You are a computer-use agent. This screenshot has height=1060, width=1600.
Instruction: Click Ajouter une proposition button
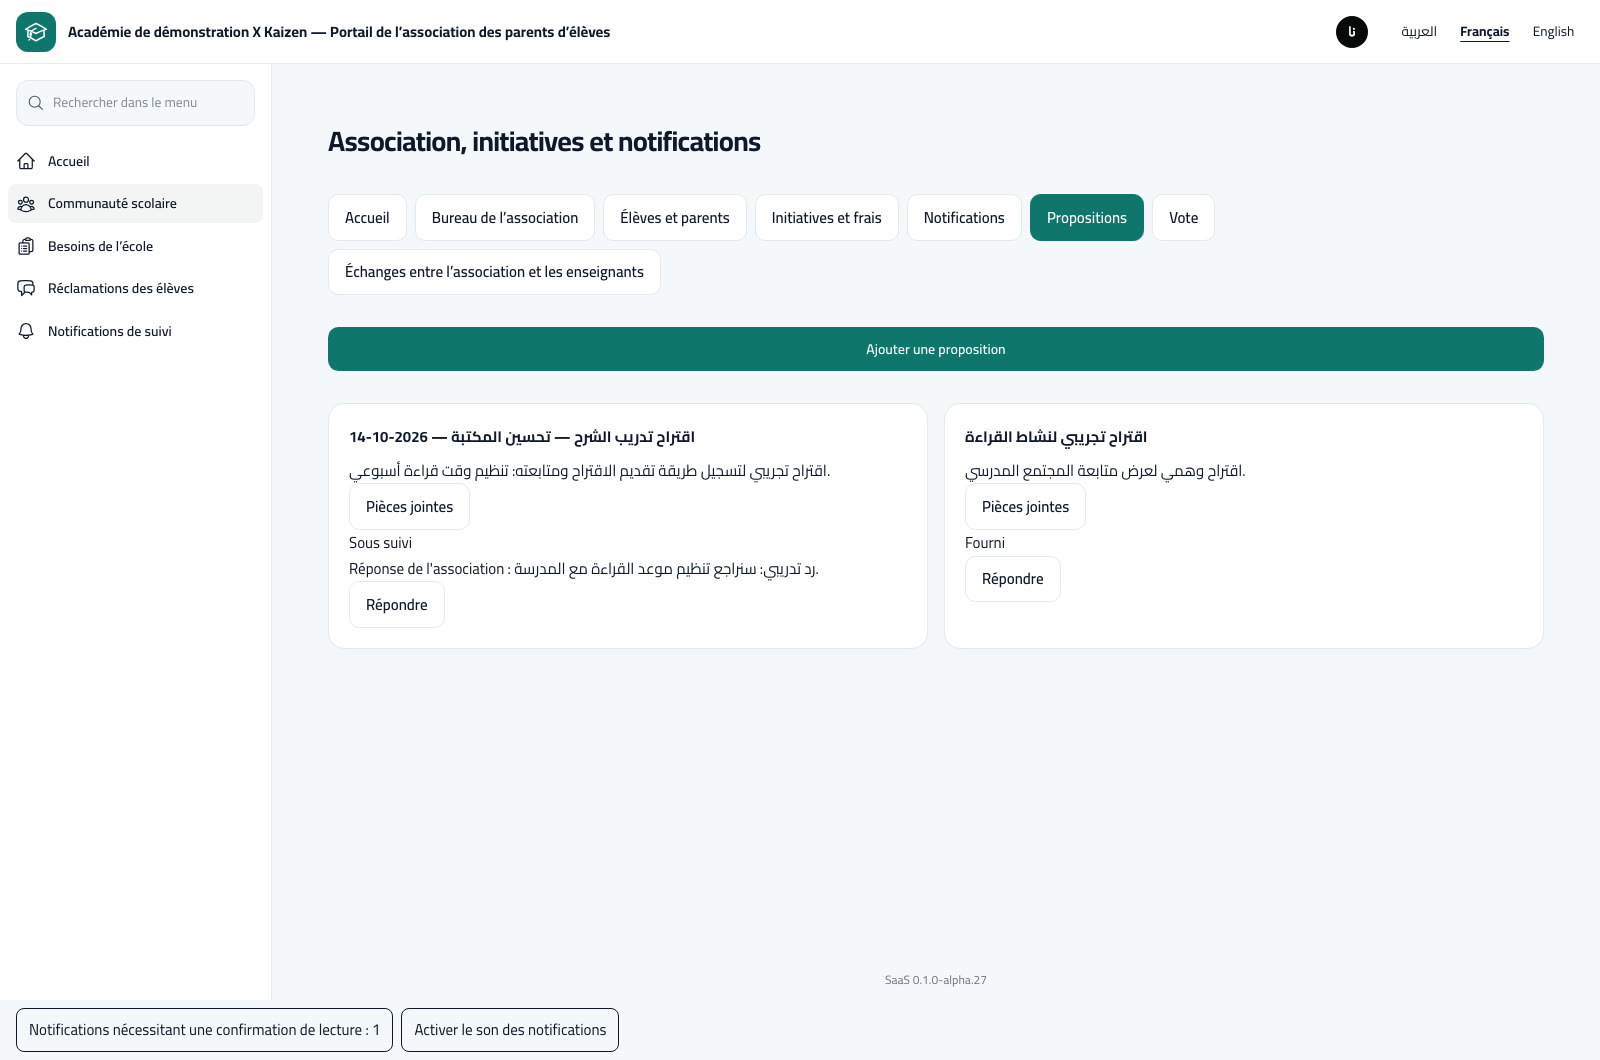pyautogui.click(x=936, y=349)
